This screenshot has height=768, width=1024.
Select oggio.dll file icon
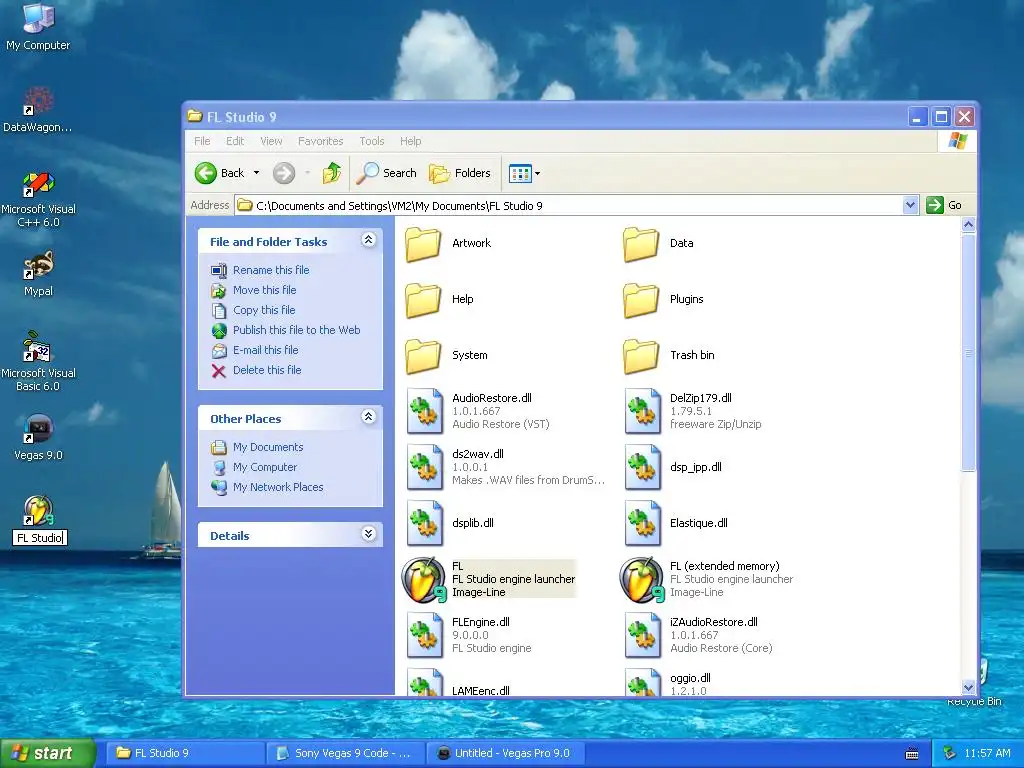click(643, 682)
